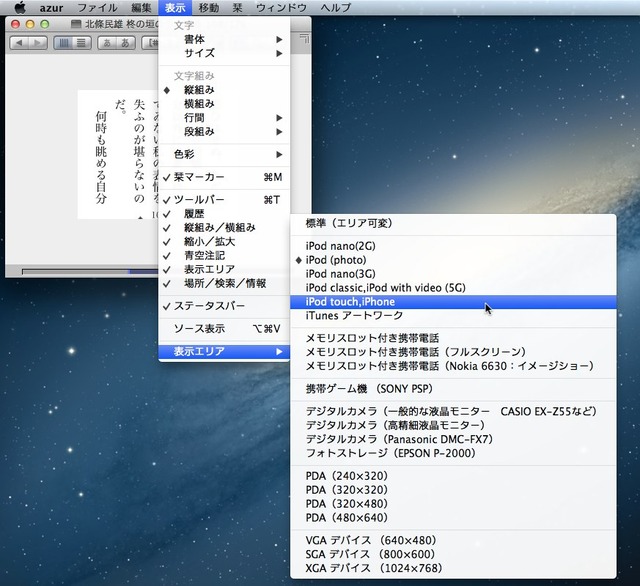Select PDA(480×640) display area
The height and width of the screenshot is (586, 640).
[453, 517]
